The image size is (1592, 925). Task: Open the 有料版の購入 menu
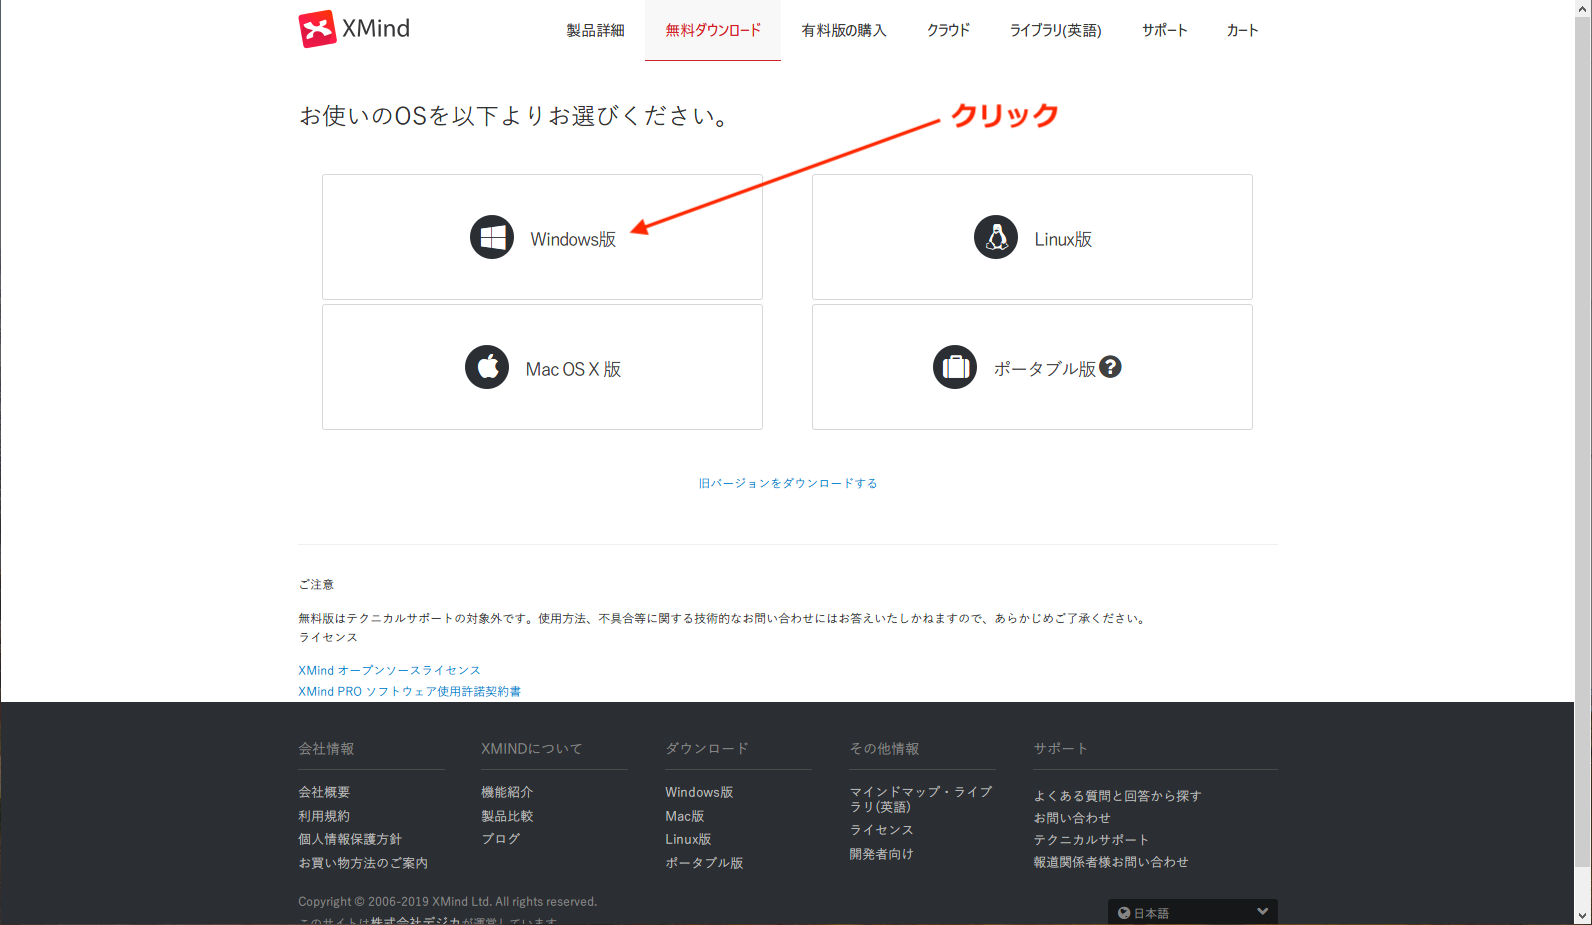pyautogui.click(x=844, y=31)
